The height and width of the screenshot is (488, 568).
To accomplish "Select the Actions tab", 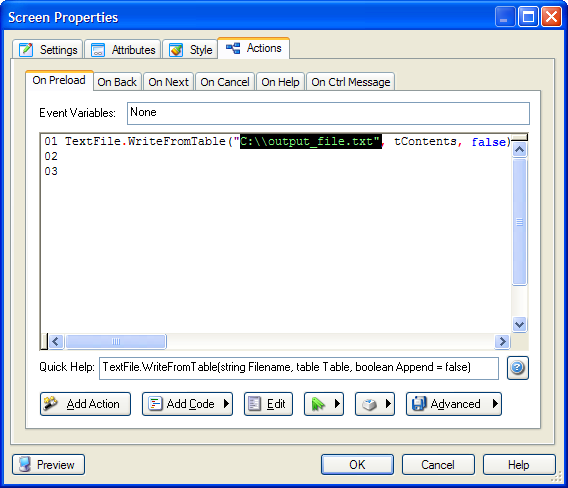I will click(253, 48).
